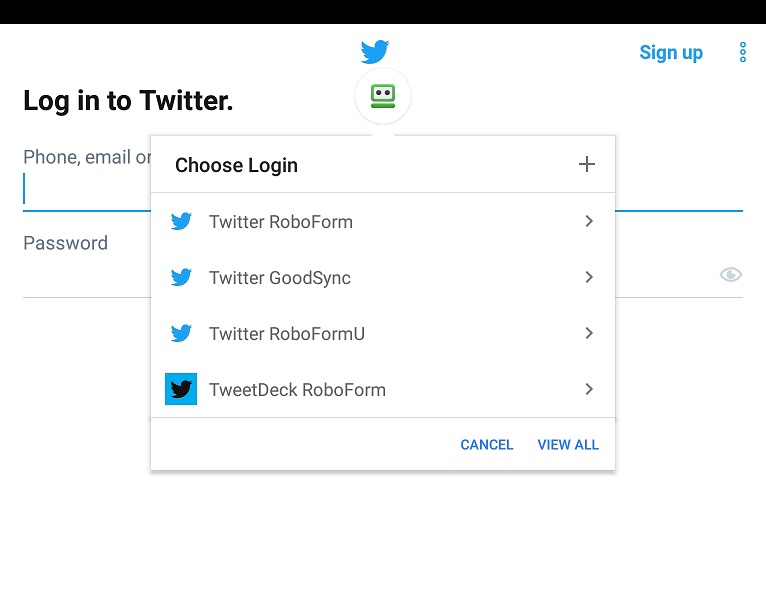Select the Twitter RoboFormU login entry

(383, 334)
